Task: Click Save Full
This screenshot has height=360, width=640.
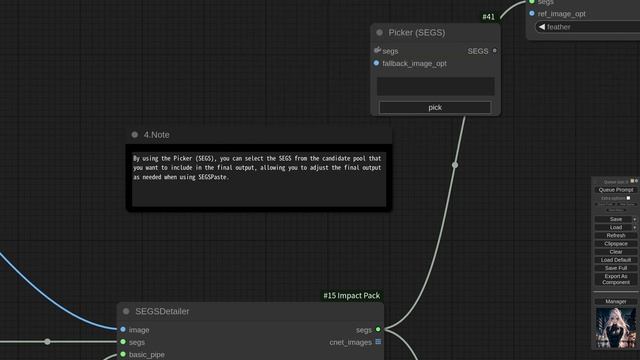Action: [616, 268]
